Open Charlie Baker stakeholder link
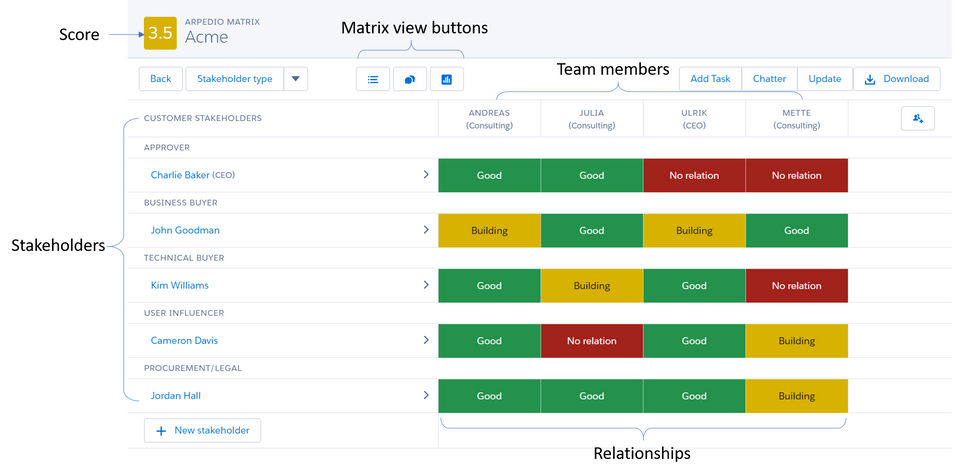Screen dimensions: 960x475 (x=180, y=175)
